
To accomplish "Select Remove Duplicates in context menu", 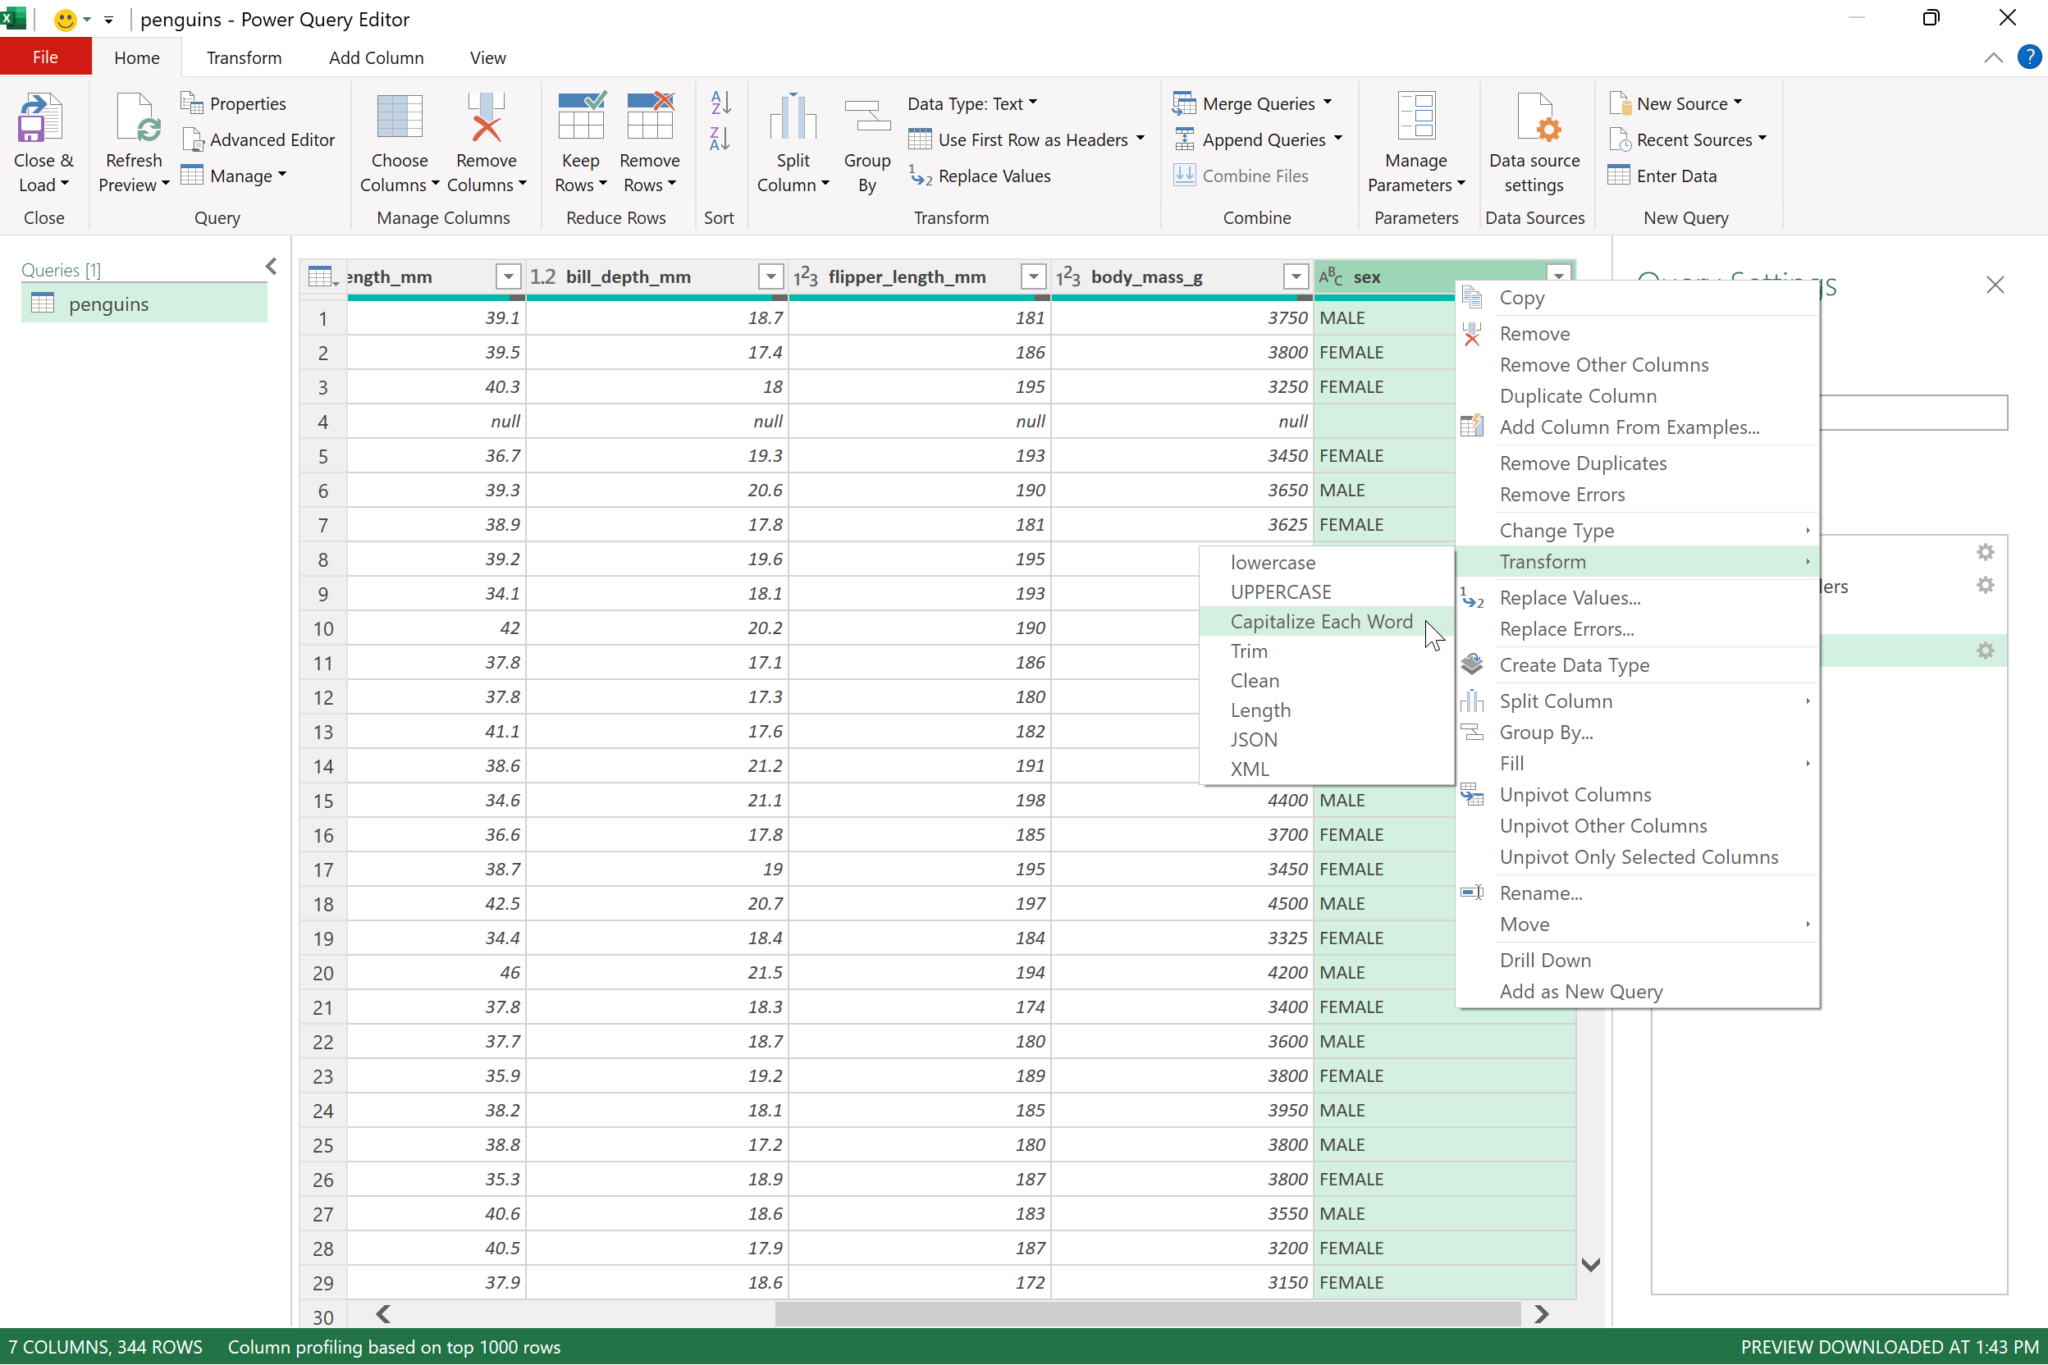I will coord(1582,463).
